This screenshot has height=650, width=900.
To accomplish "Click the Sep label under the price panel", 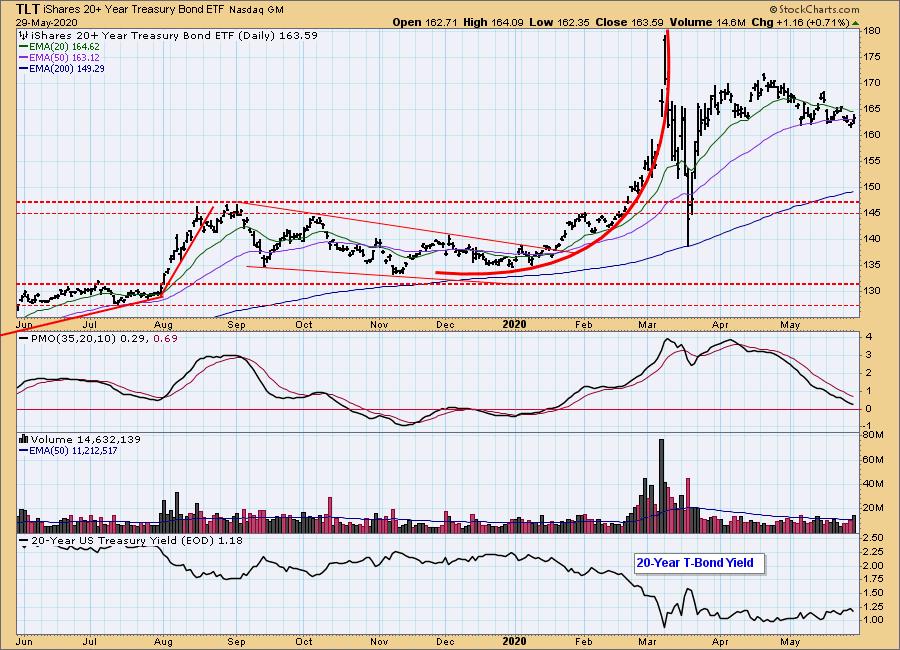I will (x=236, y=325).
